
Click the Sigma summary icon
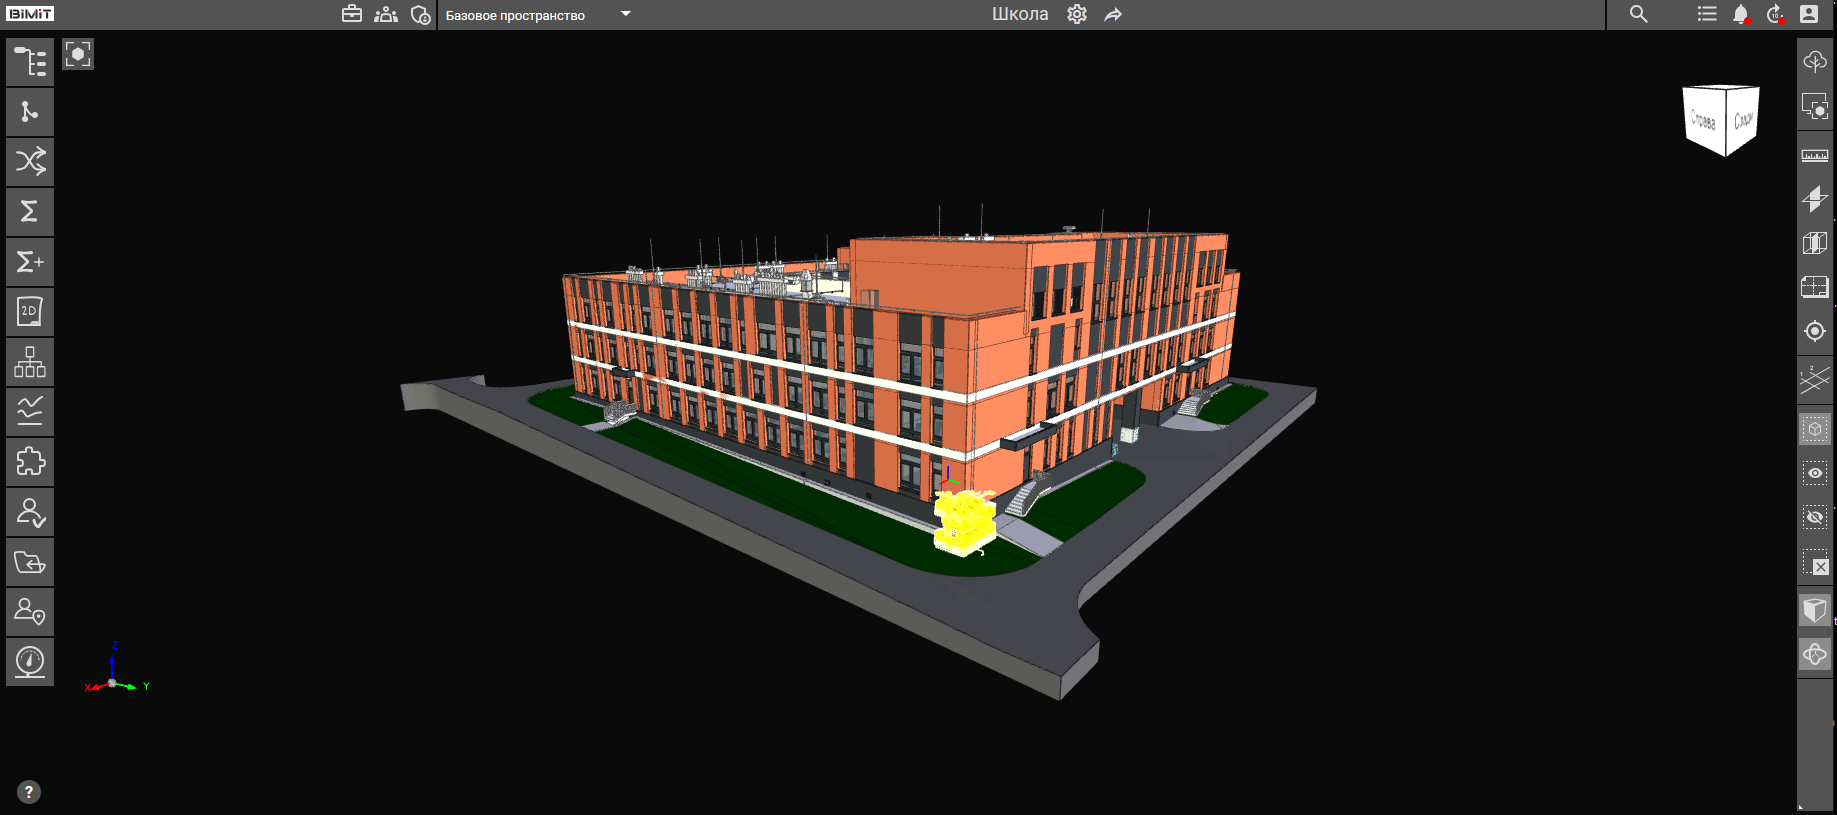[x=30, y=211]
